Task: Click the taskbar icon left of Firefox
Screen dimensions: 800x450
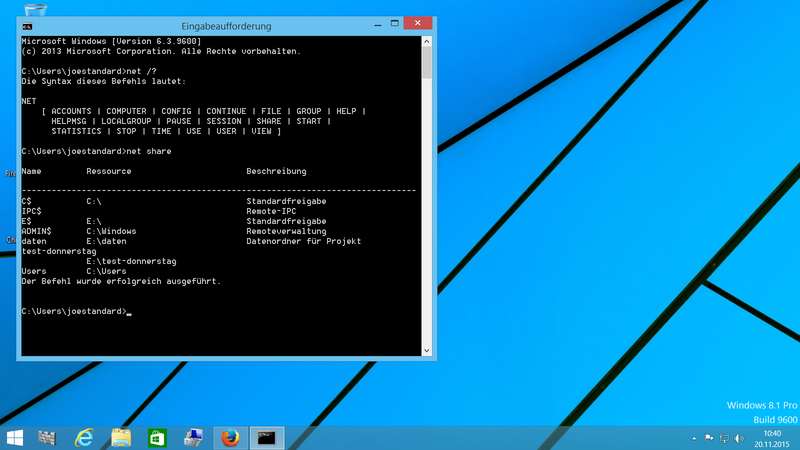Action: point(193,438)
